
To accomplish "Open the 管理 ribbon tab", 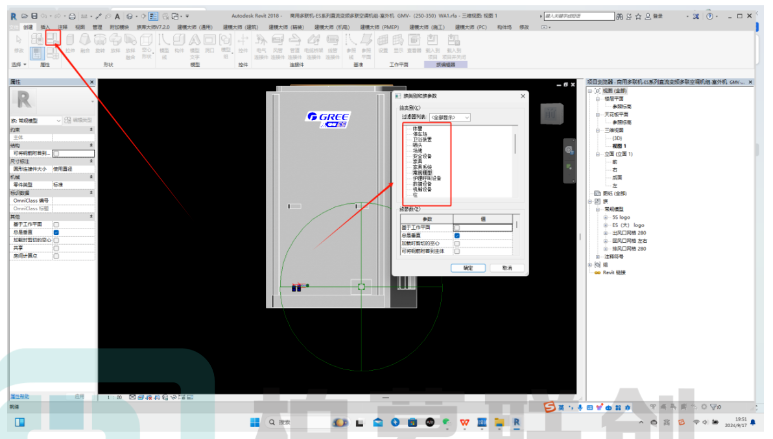I will pyautogui.click(x=98, y=27).
